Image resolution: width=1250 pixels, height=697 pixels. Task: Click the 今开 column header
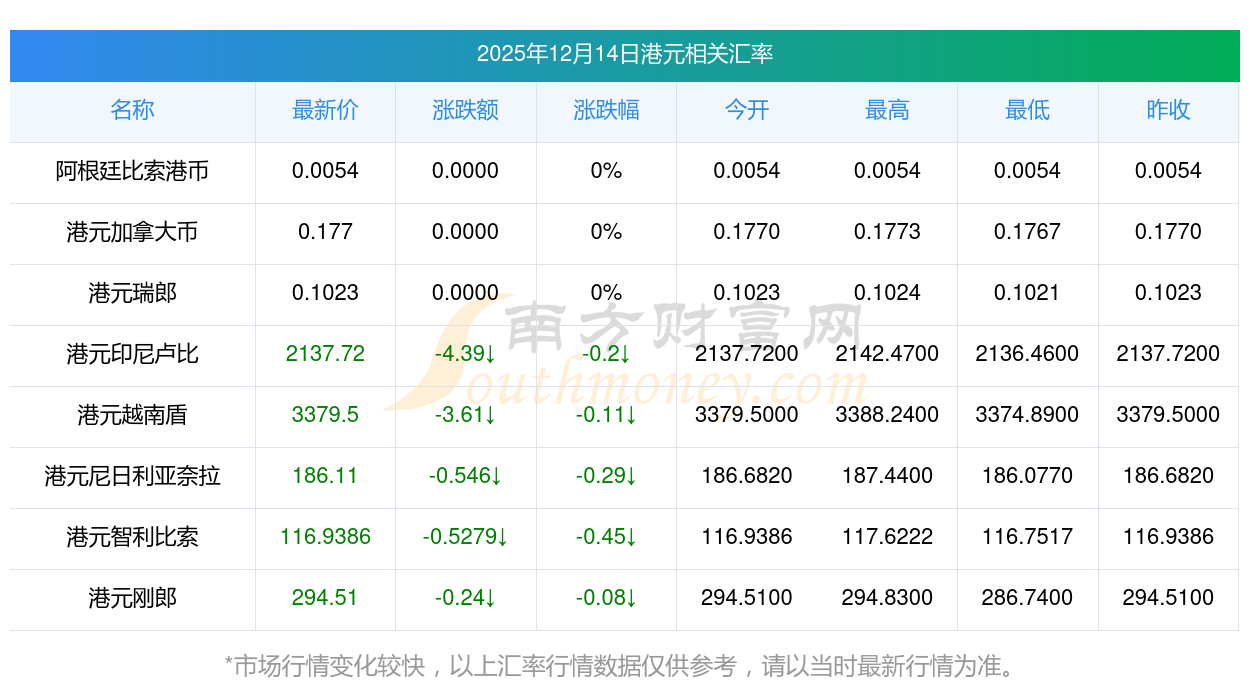click(746, 110)
